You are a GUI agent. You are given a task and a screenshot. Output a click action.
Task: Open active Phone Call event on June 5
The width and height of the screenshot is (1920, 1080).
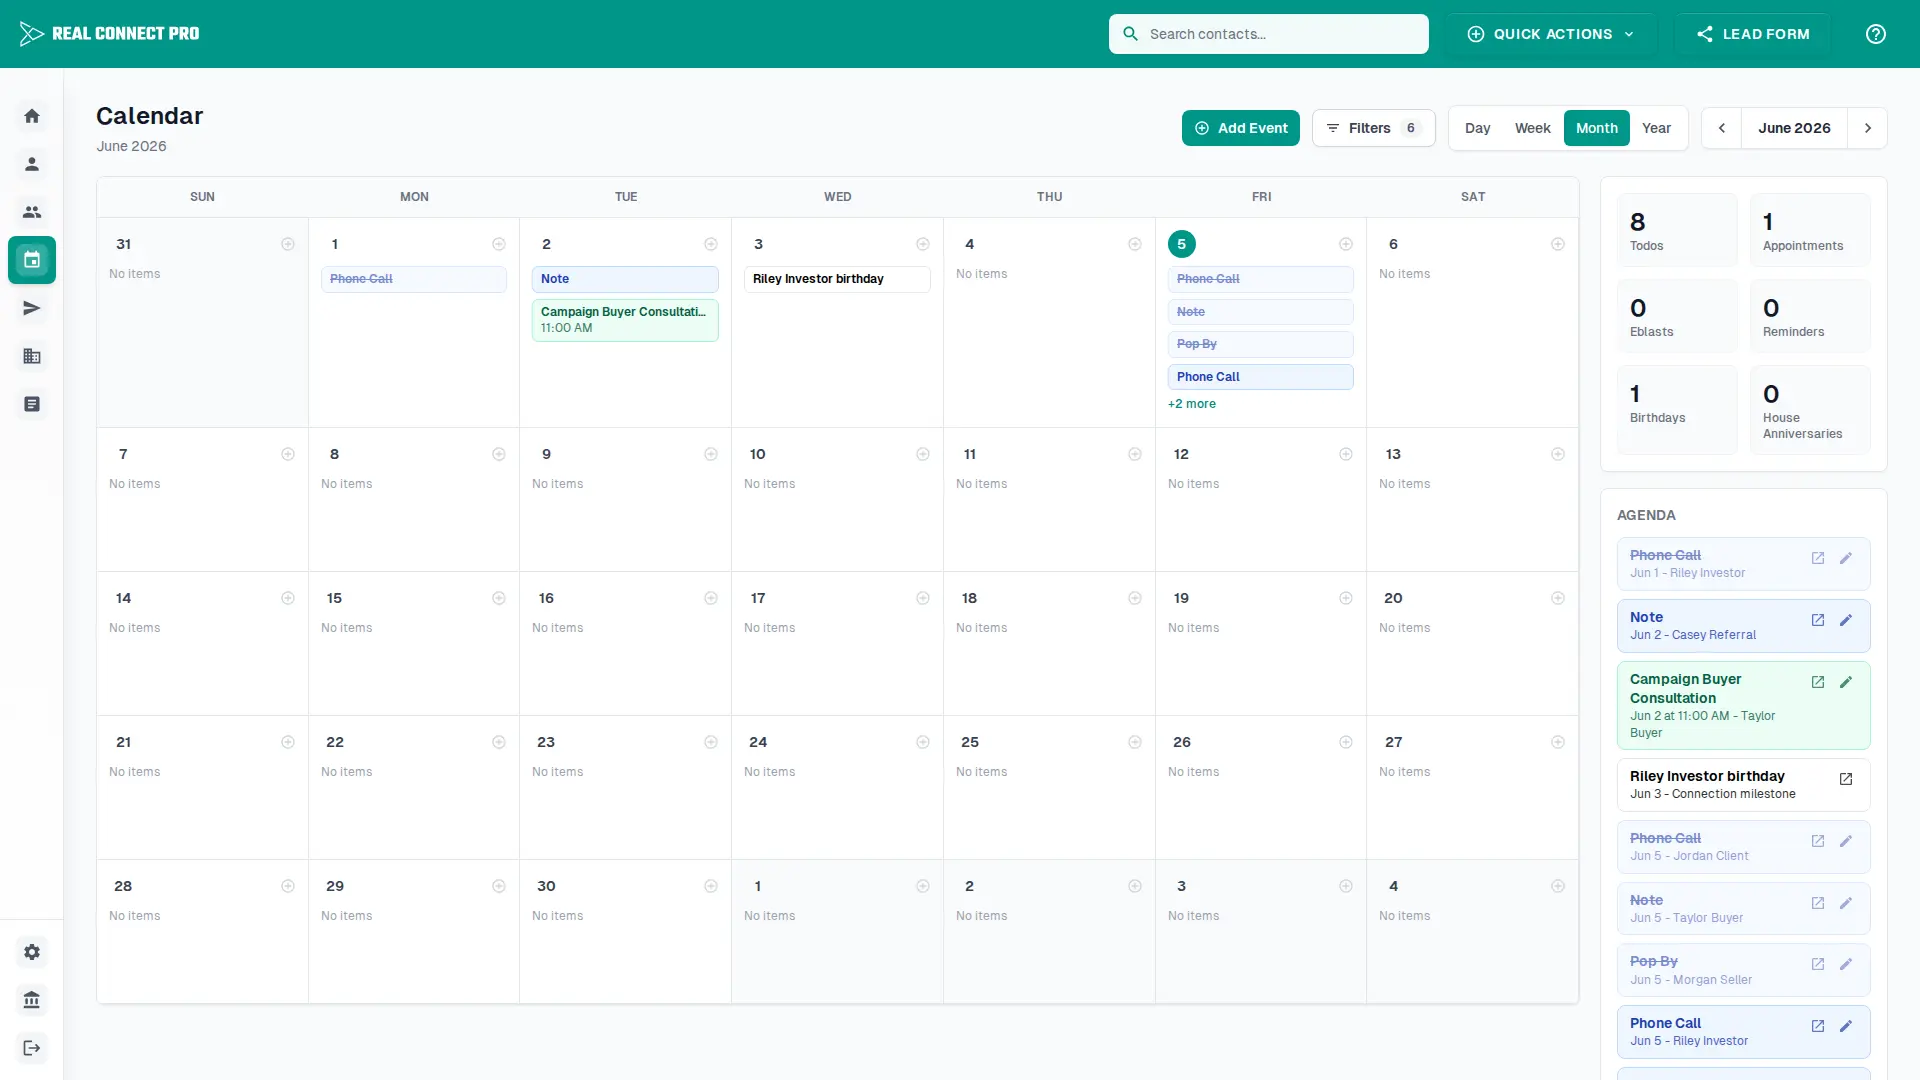(x=1260, y=377)
